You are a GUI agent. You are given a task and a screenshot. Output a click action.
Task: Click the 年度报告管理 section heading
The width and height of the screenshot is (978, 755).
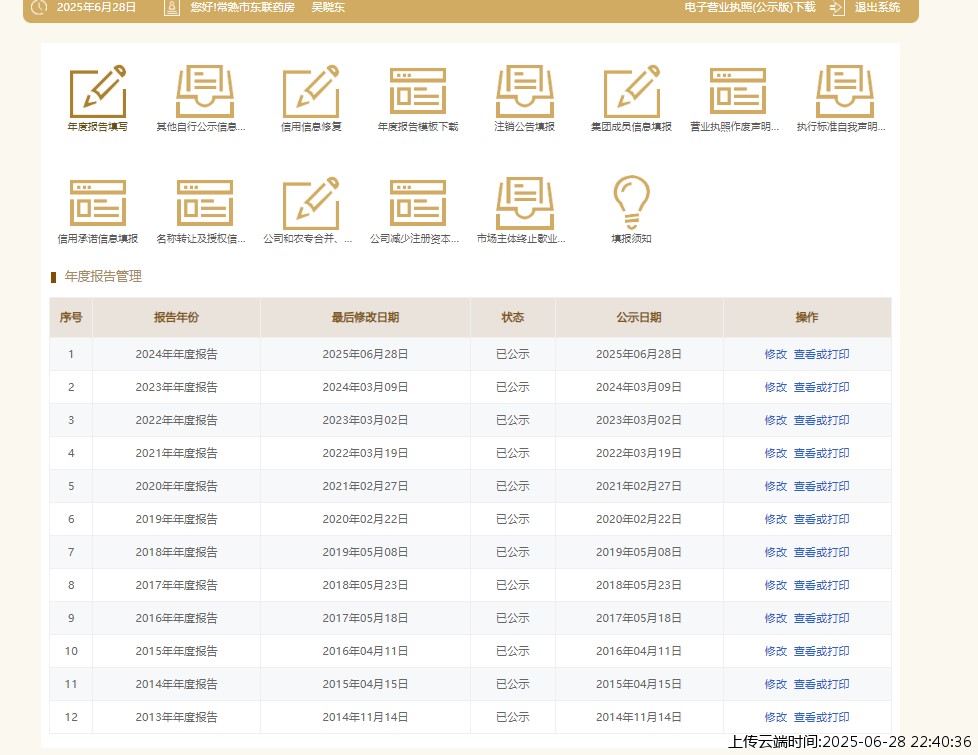(104, 276)
